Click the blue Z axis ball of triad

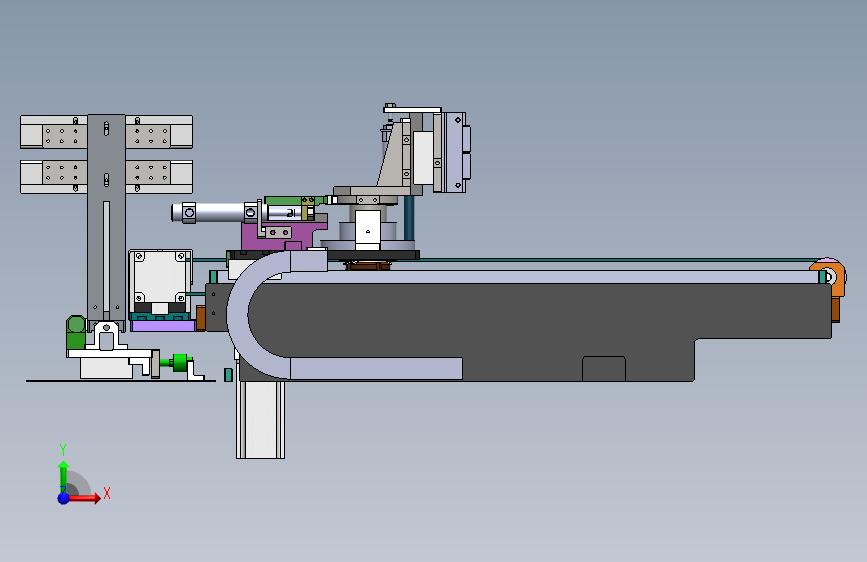tap(64, 498)
